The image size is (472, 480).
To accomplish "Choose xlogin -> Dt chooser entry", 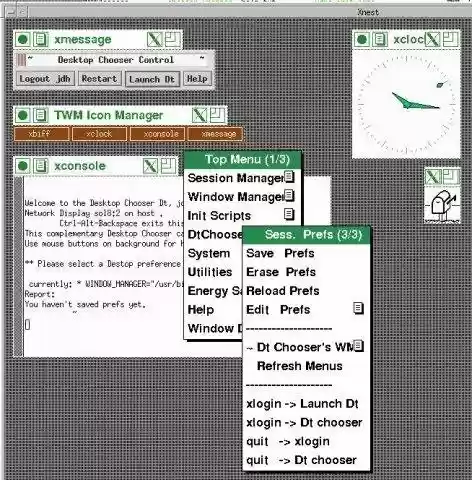I will 307,422.
